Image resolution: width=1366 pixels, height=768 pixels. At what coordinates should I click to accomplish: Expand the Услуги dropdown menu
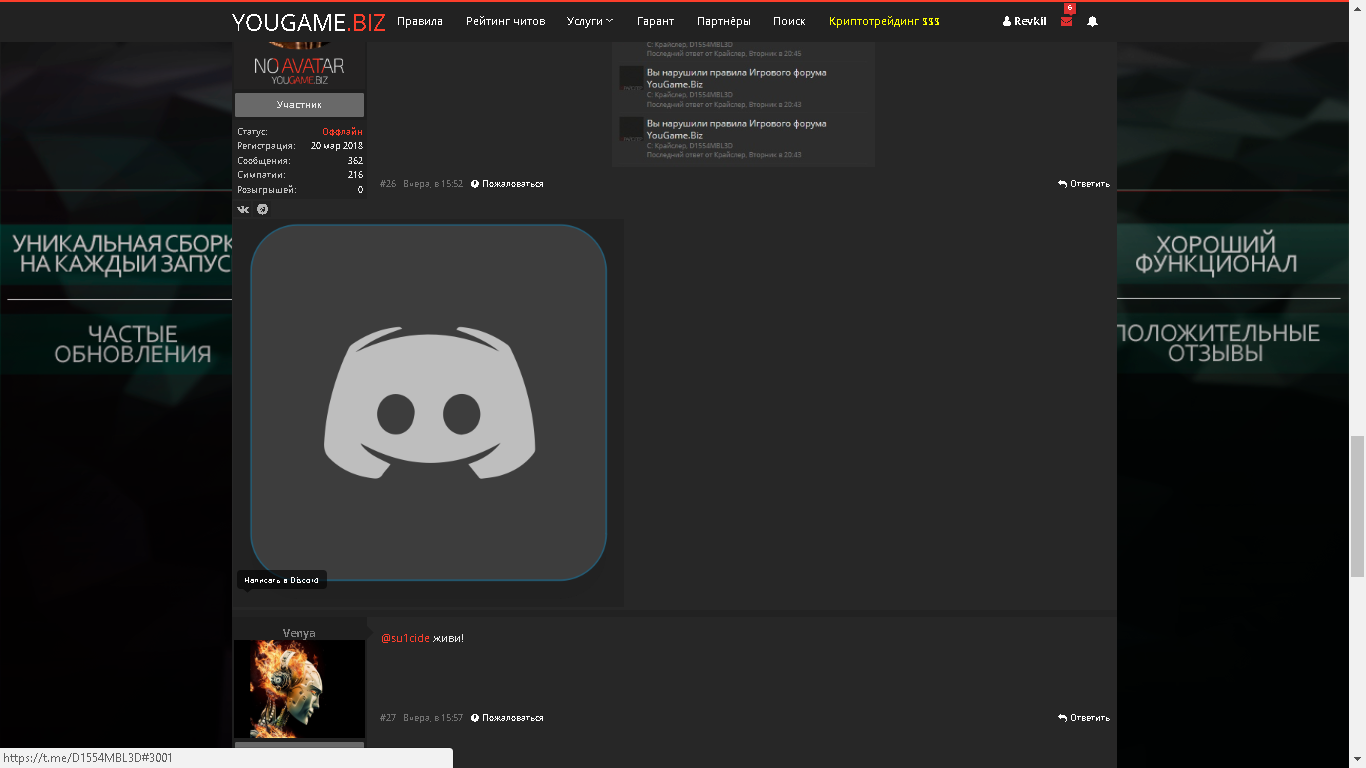pos(590,21)
